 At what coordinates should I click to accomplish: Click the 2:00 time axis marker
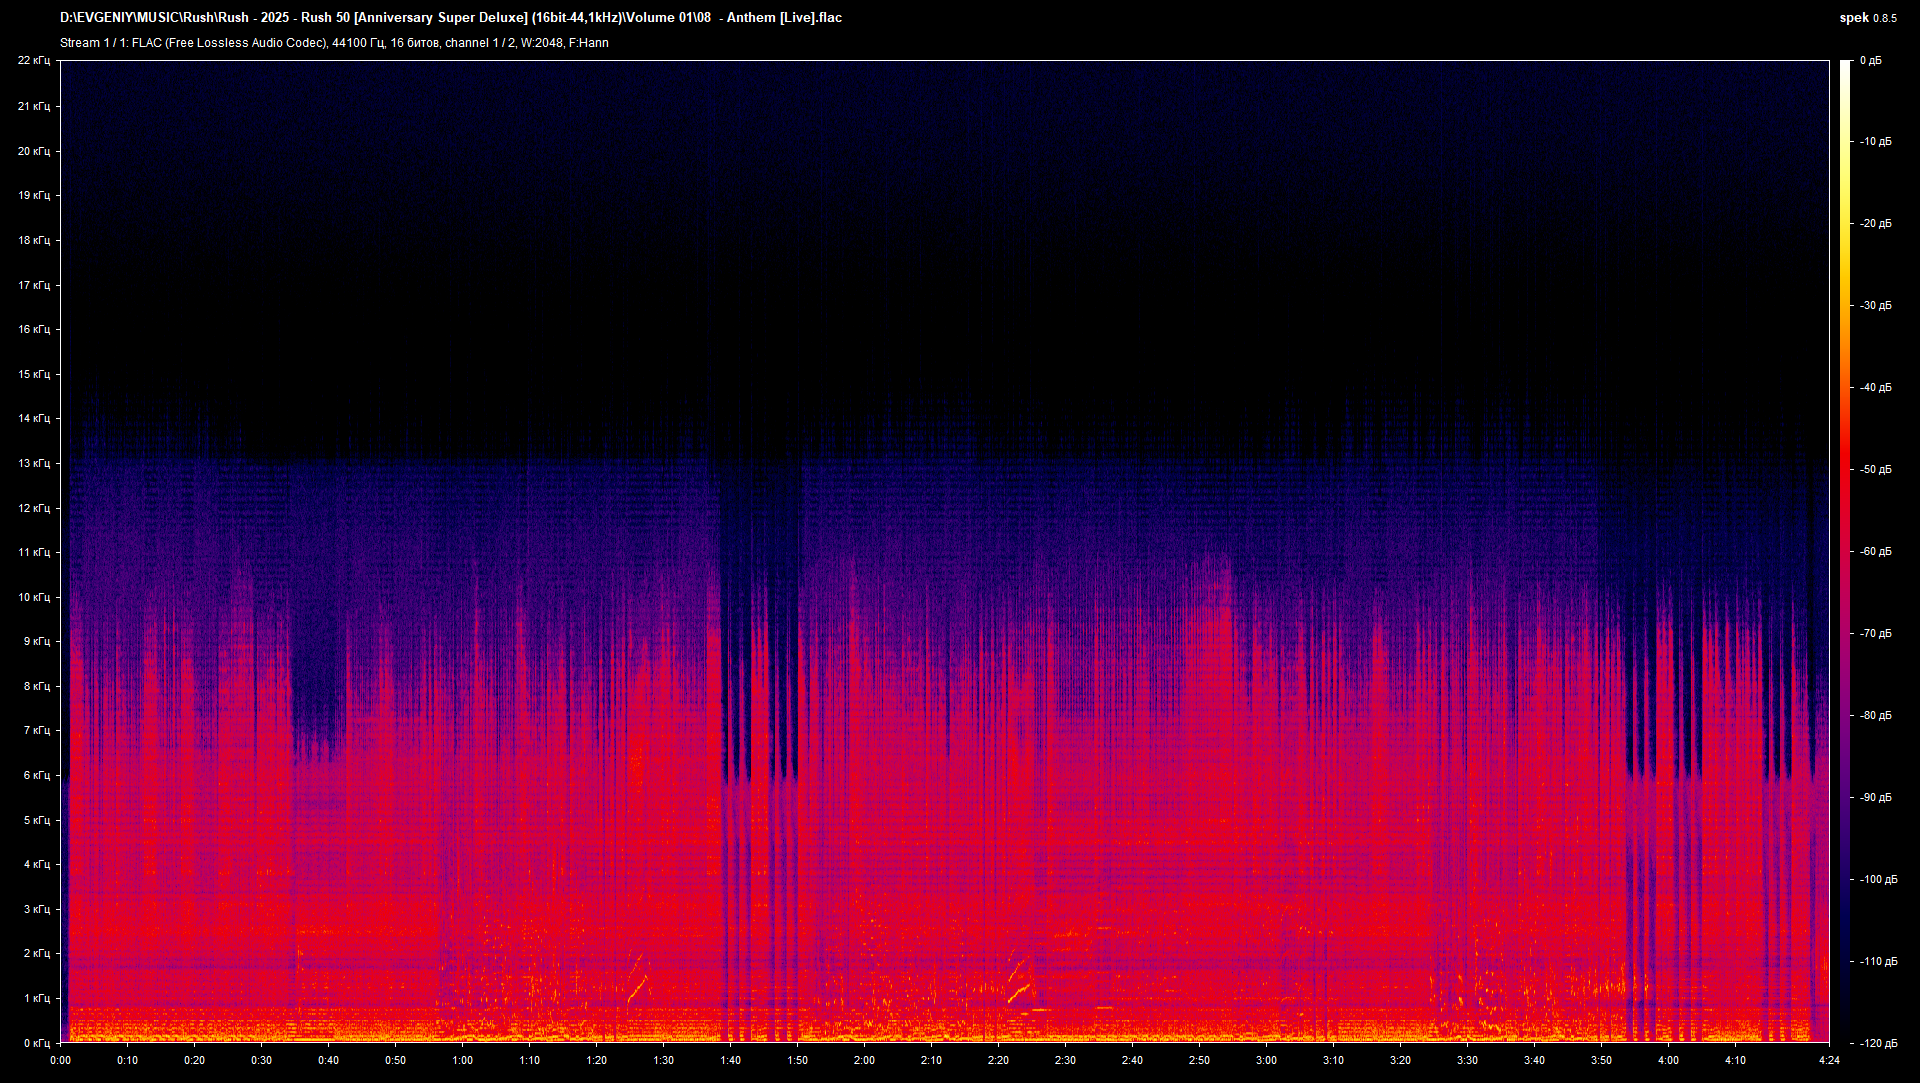(864, 1060)
